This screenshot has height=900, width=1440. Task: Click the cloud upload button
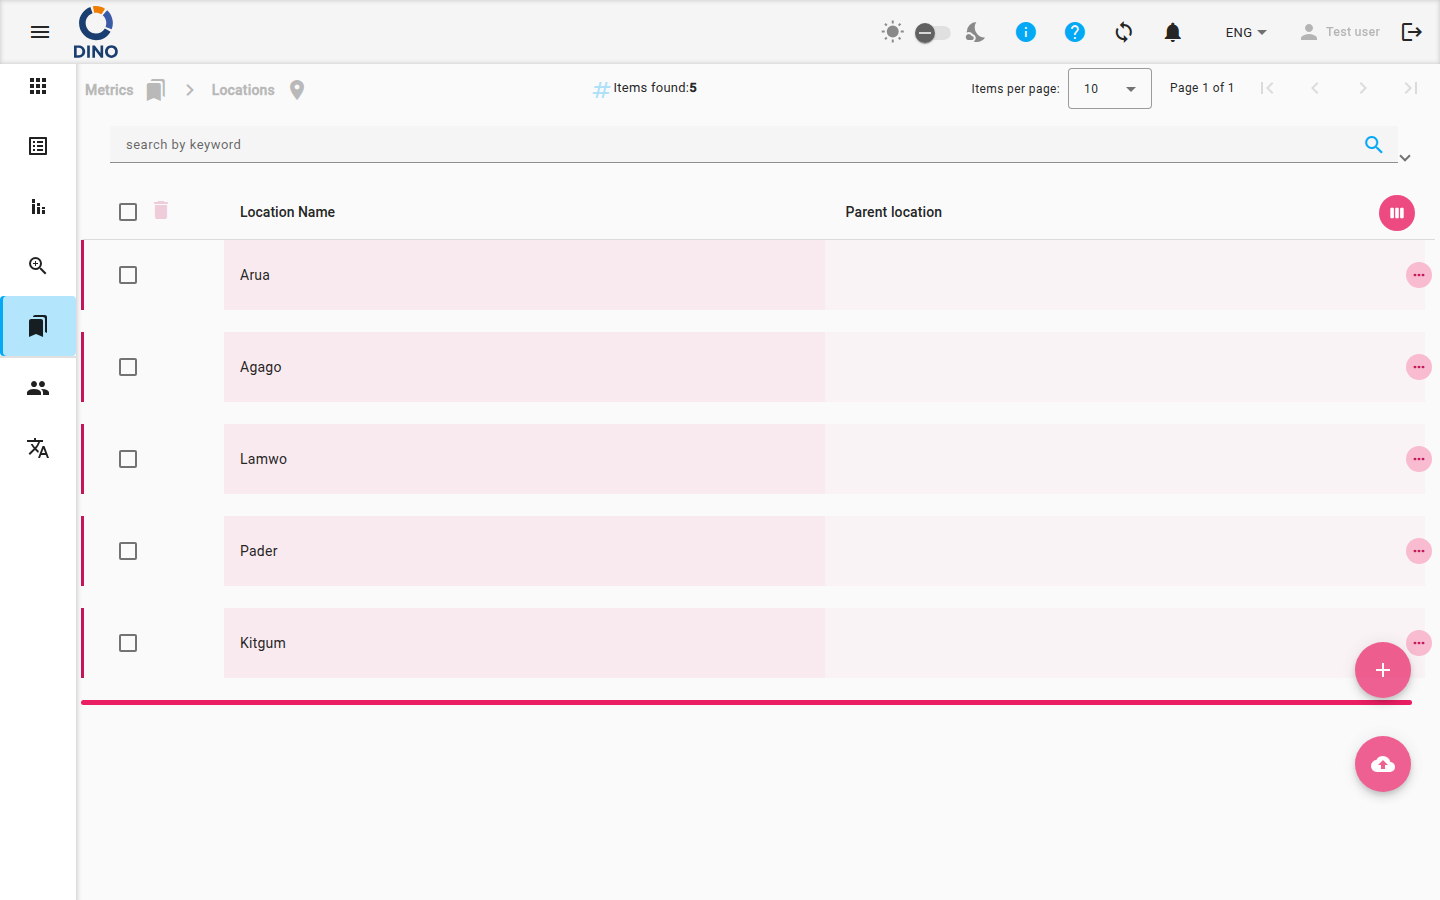(x=1383, y=764)
